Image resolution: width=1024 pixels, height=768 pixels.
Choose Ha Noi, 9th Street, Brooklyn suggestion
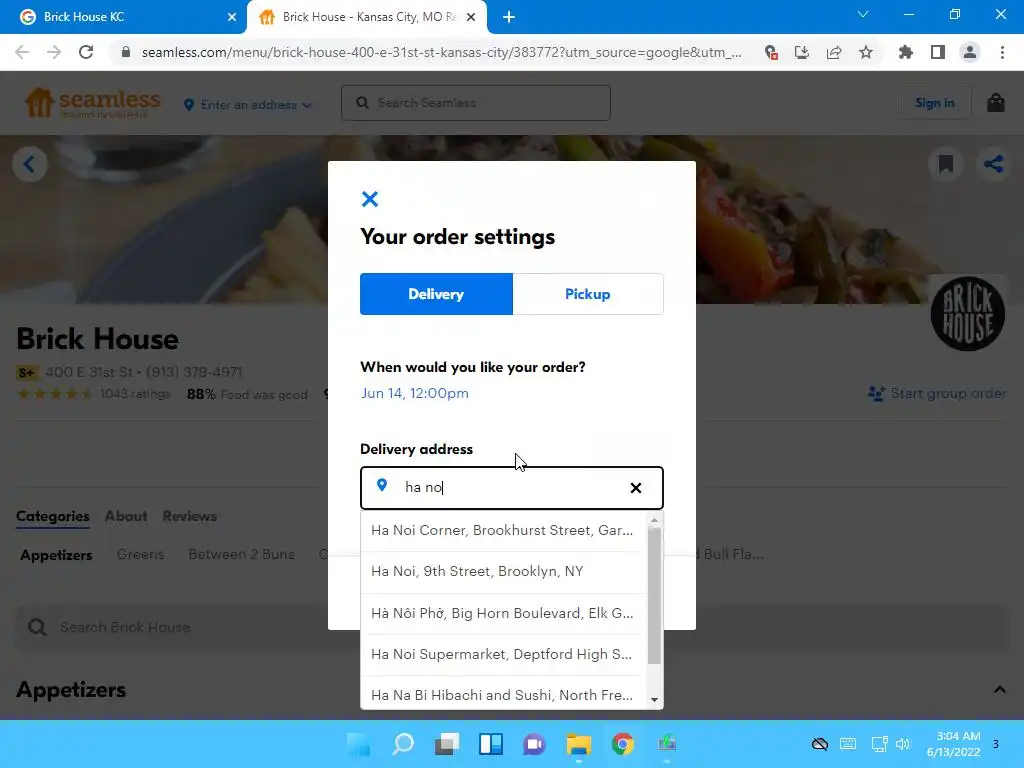(502, 571)
